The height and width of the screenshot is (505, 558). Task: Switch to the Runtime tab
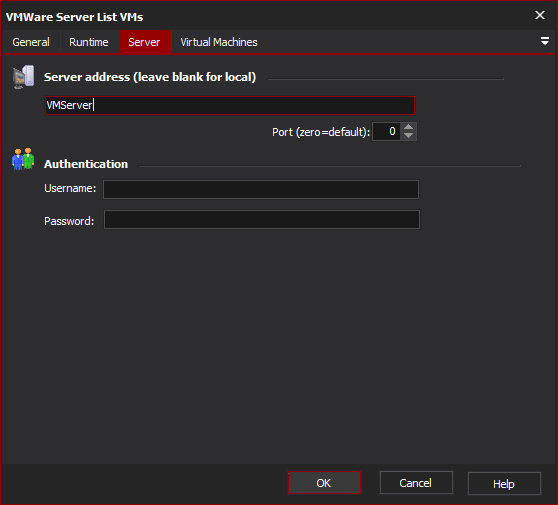point(89,42)
